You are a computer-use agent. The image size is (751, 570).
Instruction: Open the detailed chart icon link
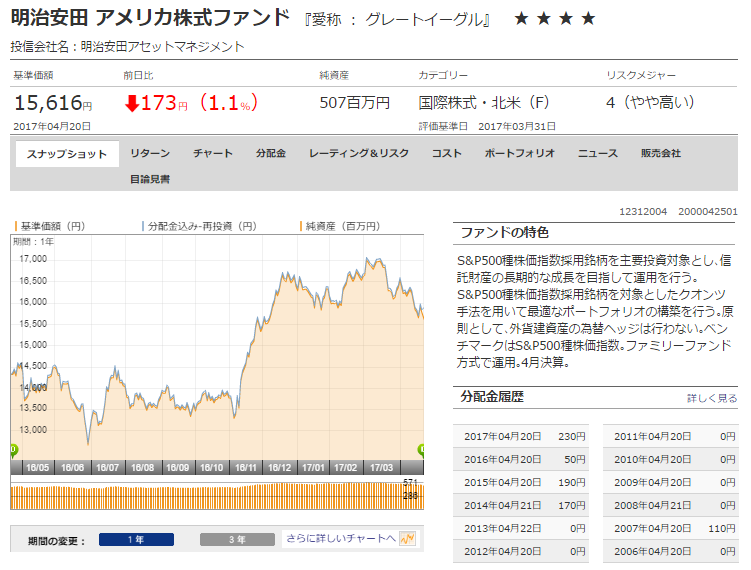point(408,538)
